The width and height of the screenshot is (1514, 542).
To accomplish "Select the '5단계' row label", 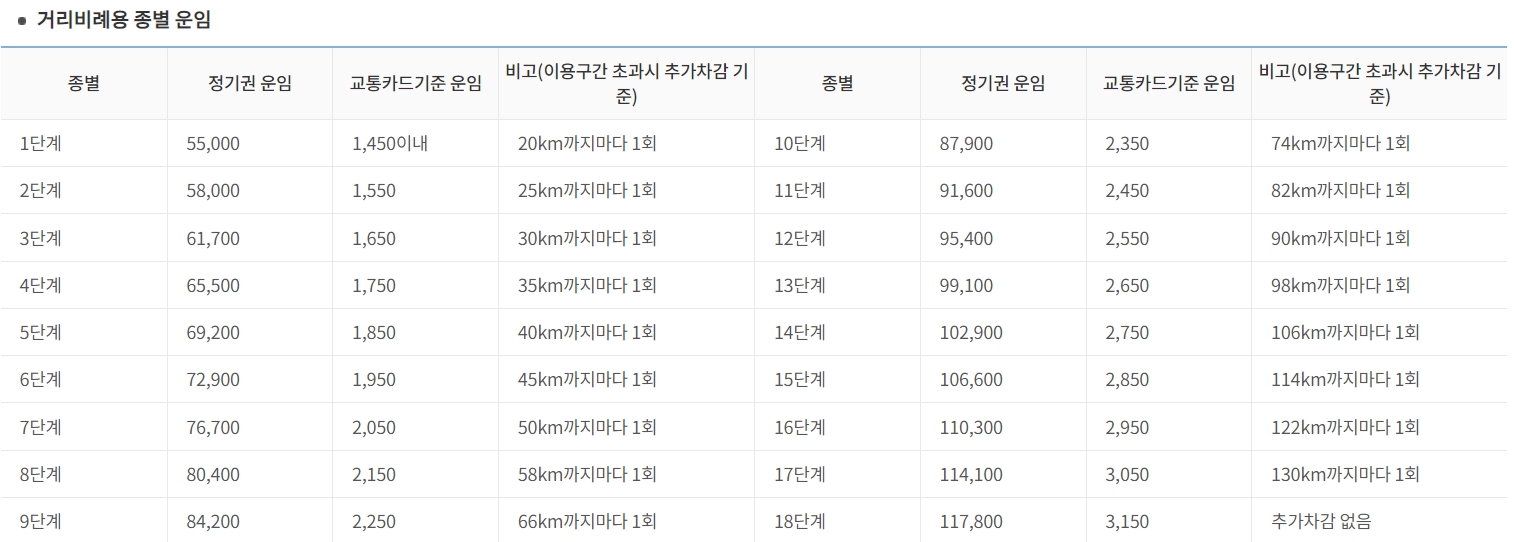I will click(x=41, y=332).
